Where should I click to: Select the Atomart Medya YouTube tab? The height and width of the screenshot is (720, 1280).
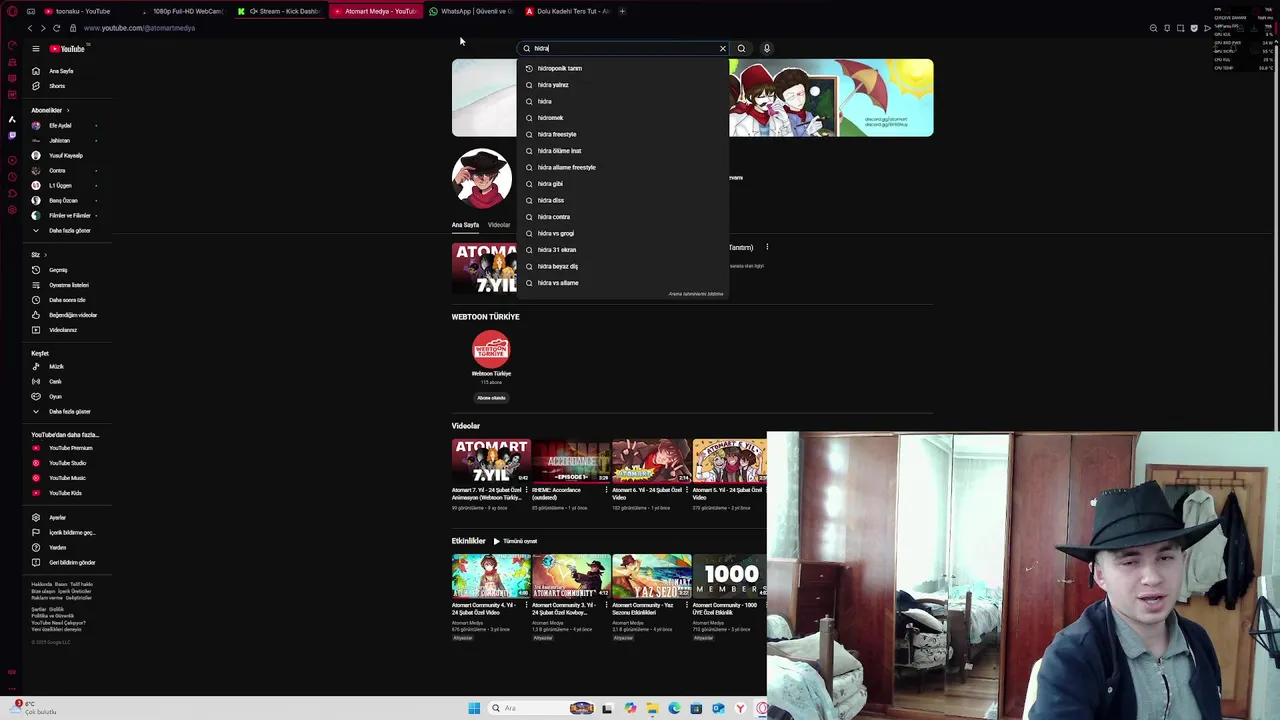(376, 11)
